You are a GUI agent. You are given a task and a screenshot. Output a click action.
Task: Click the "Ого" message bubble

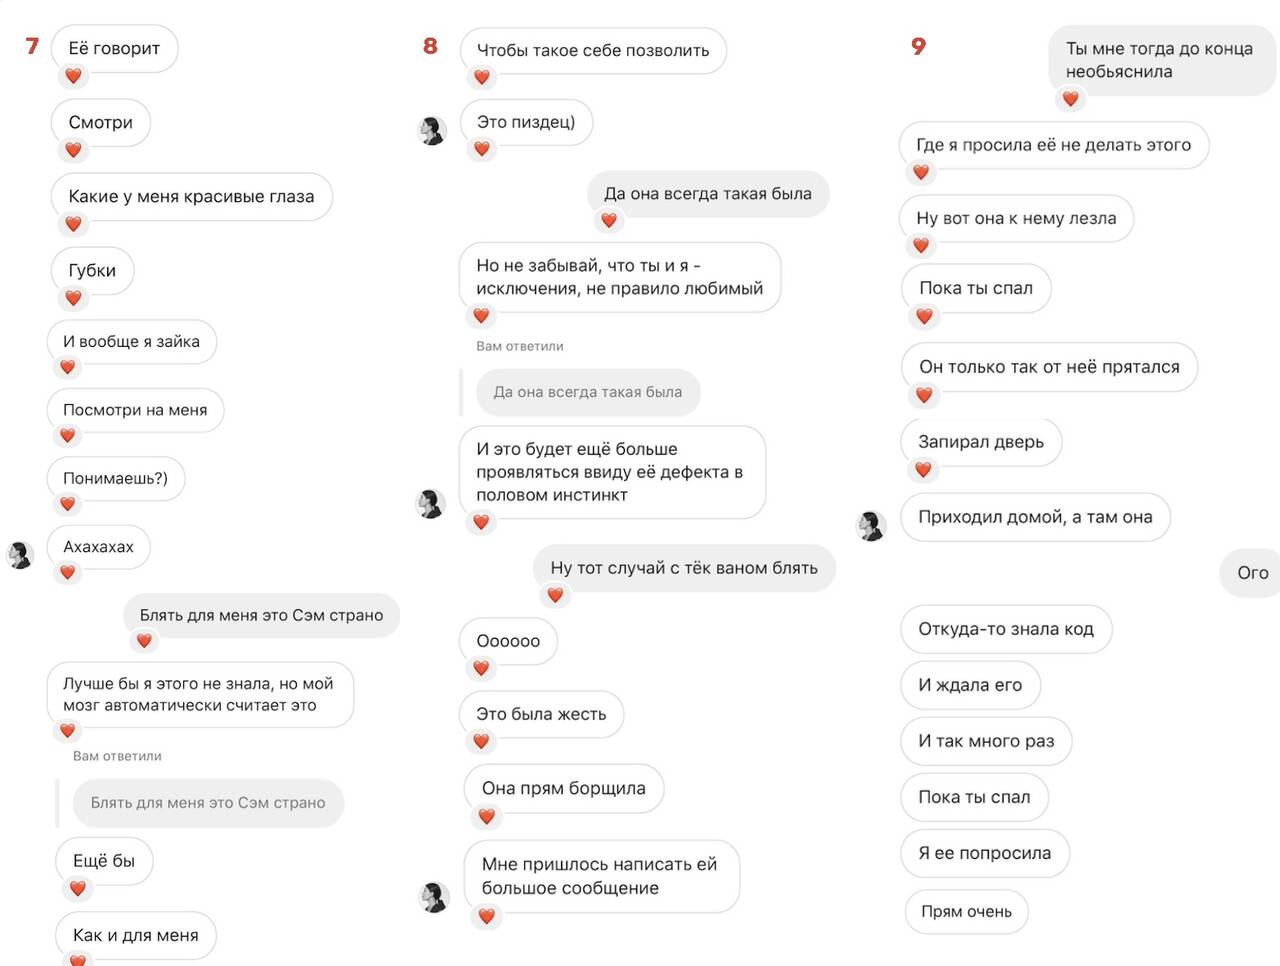[1252, 573]
